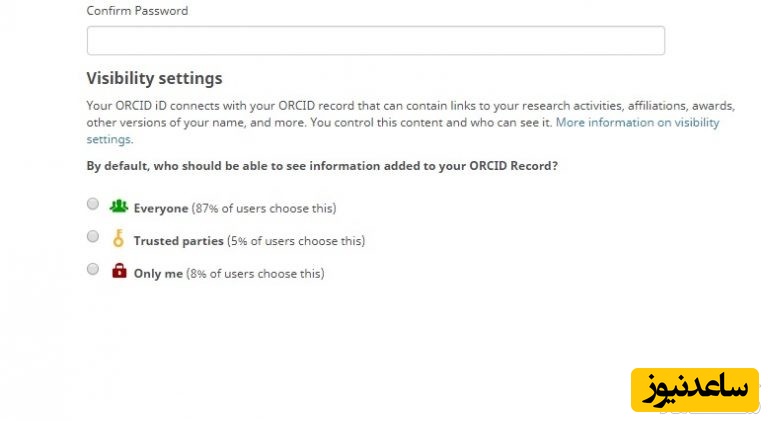Open More information on visibility link
Image resolution: width=768 pixels, height=421 pixels.
pos(637,123)
